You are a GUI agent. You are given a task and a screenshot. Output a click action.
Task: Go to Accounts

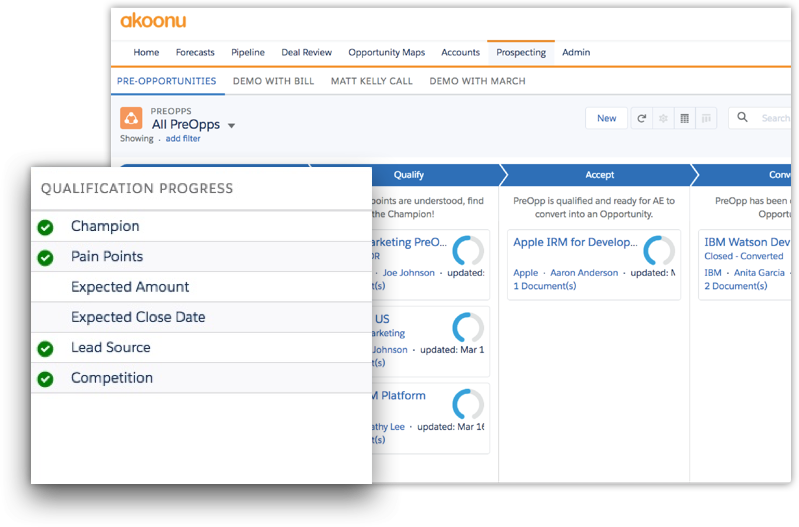(x=461, y=52)
